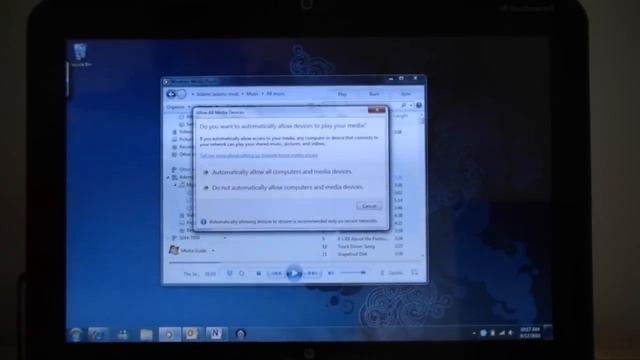Open the Media Guide dropdown arrow
The width and height of the screenshot is (640, 360).
pos(213,251)
